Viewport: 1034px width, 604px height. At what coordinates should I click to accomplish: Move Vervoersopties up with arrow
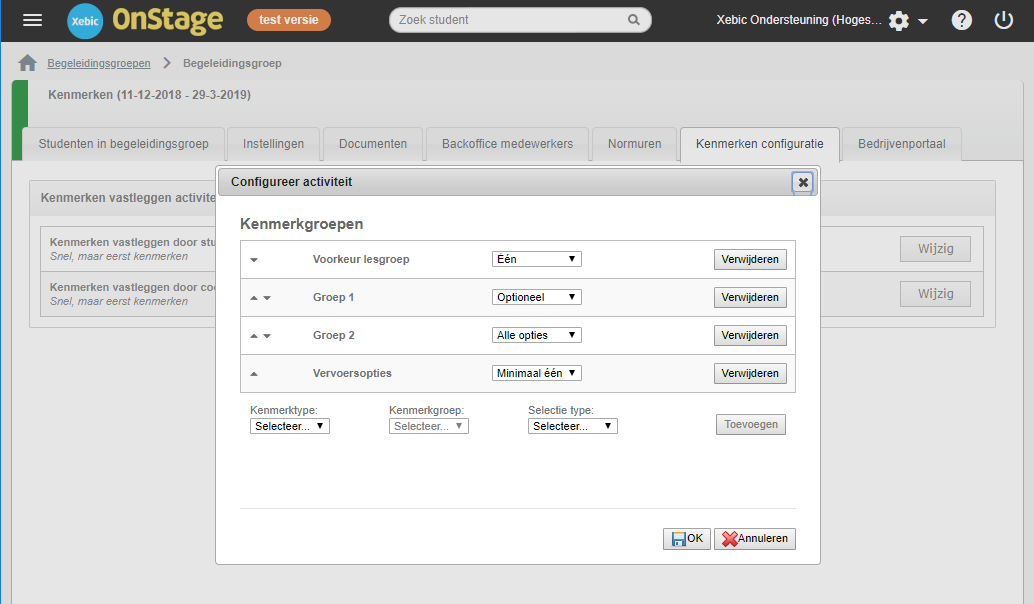click(254, 374)
